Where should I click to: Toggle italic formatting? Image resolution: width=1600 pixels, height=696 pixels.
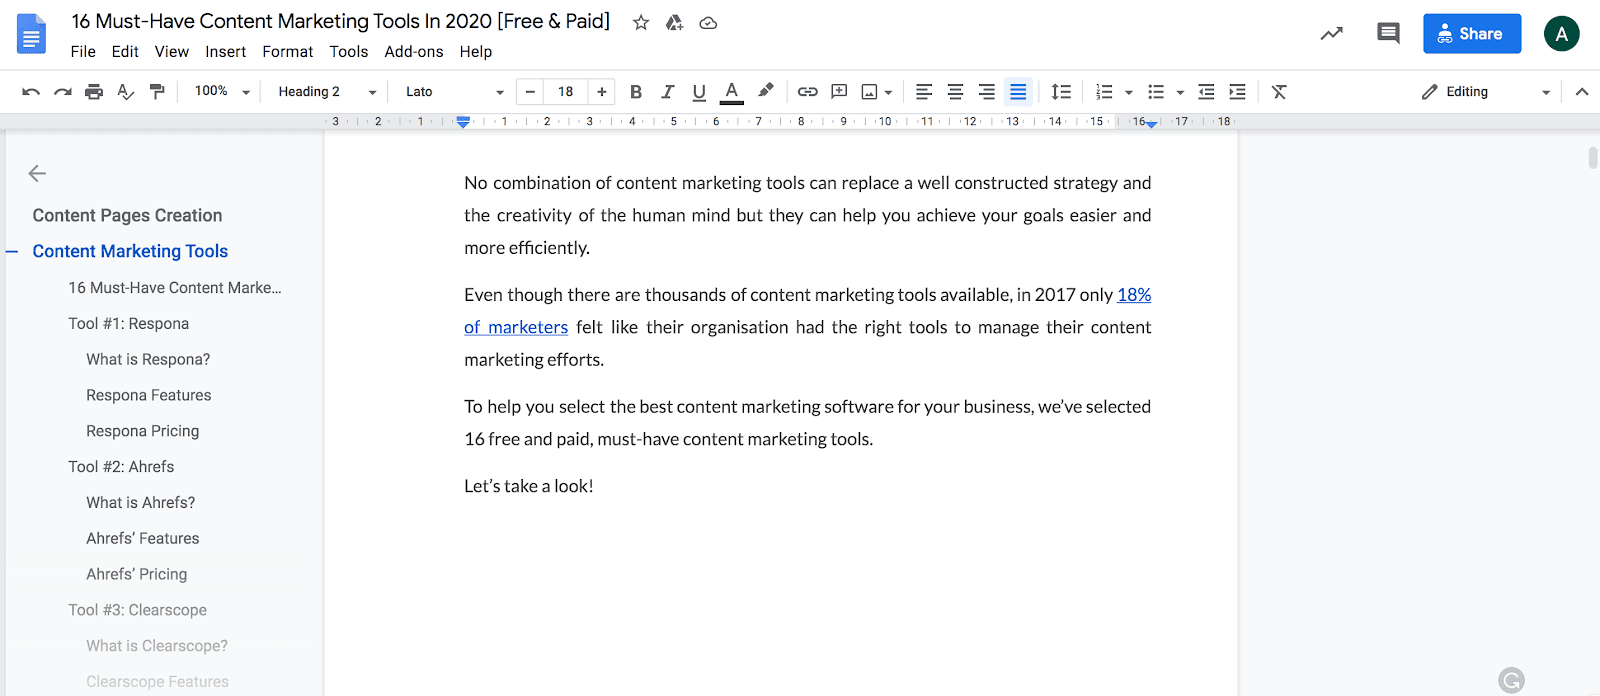(x=667, y=92)
